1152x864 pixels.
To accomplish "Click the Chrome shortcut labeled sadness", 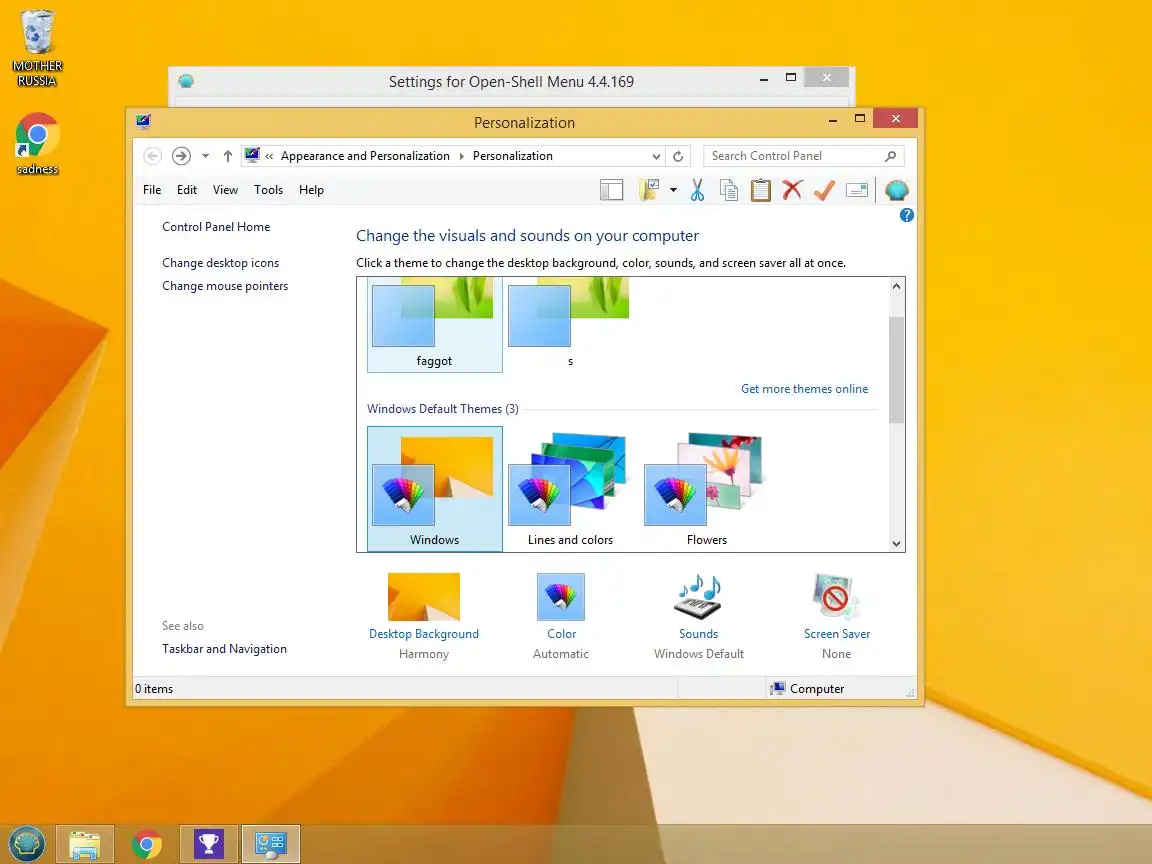I will [37, 144].
